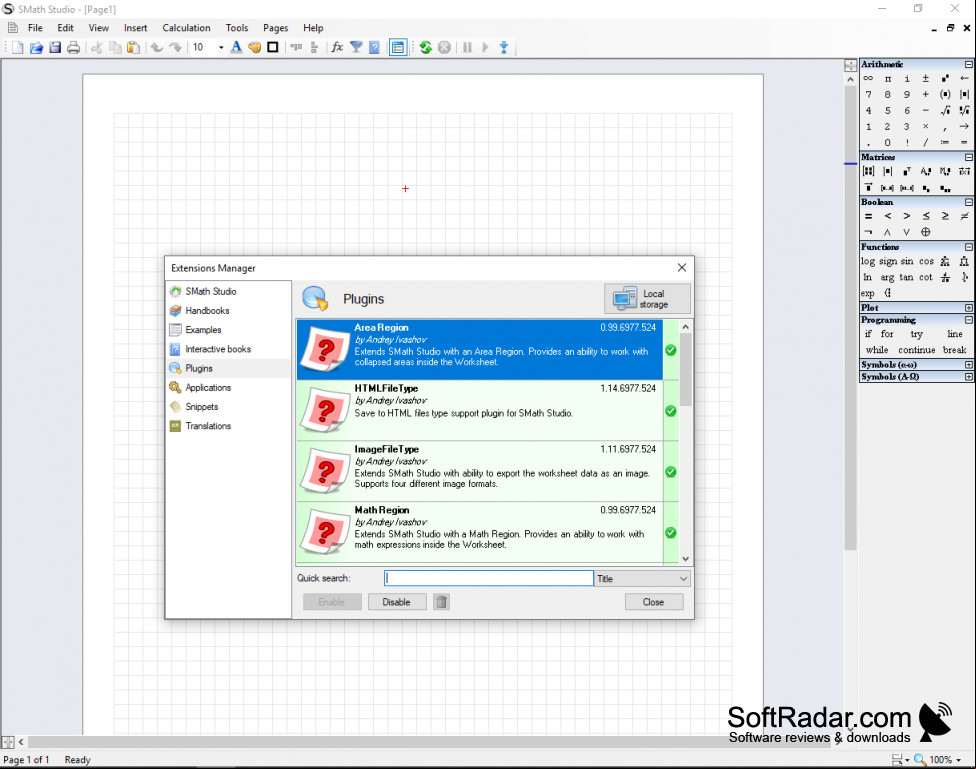Insert the sin function
This screenshot has height=769, width=976.
(x=907, y=262)
